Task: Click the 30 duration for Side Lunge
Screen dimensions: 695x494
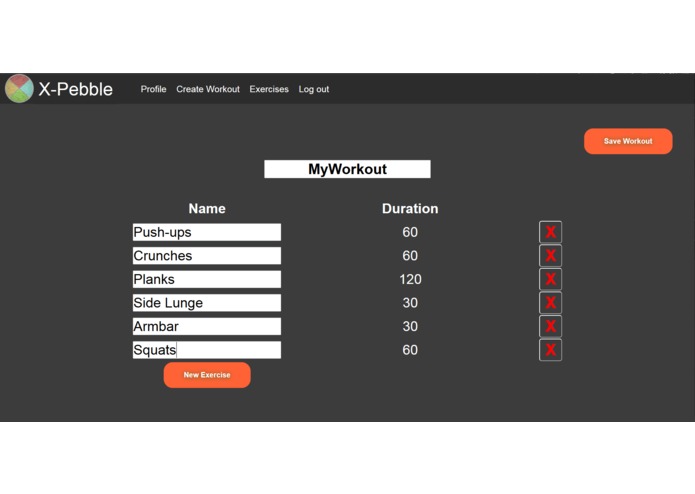Action: (x=410, y=303)
